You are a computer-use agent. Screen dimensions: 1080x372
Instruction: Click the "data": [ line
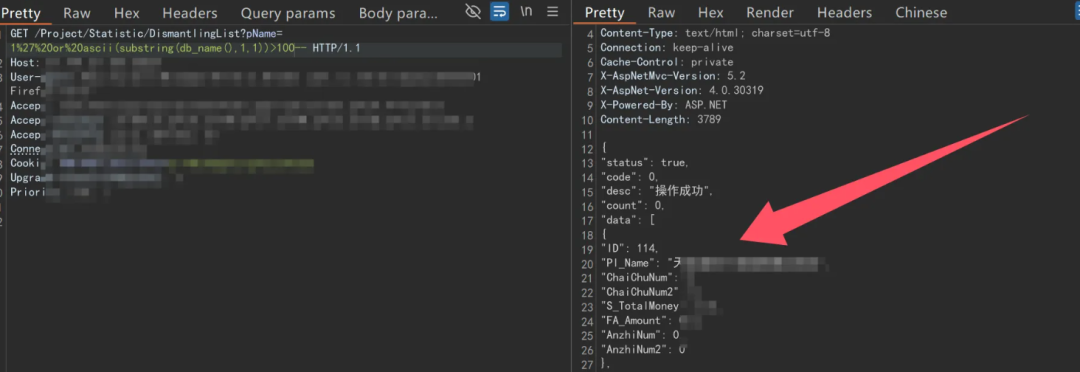[627, 220]
